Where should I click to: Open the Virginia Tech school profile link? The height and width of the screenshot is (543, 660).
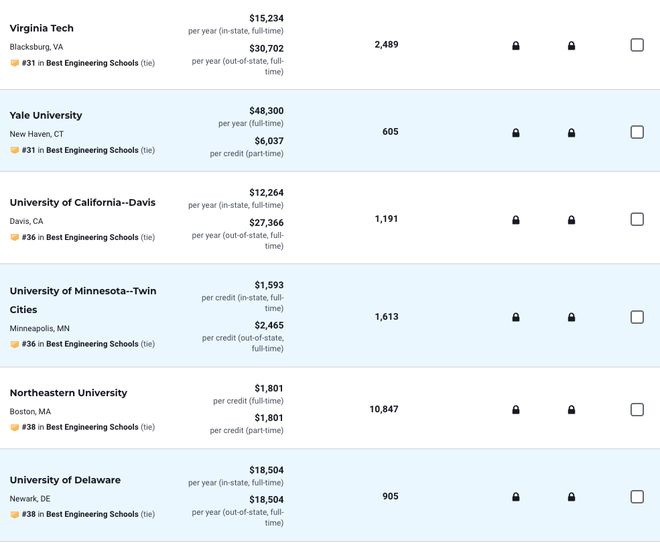(42, 28)
